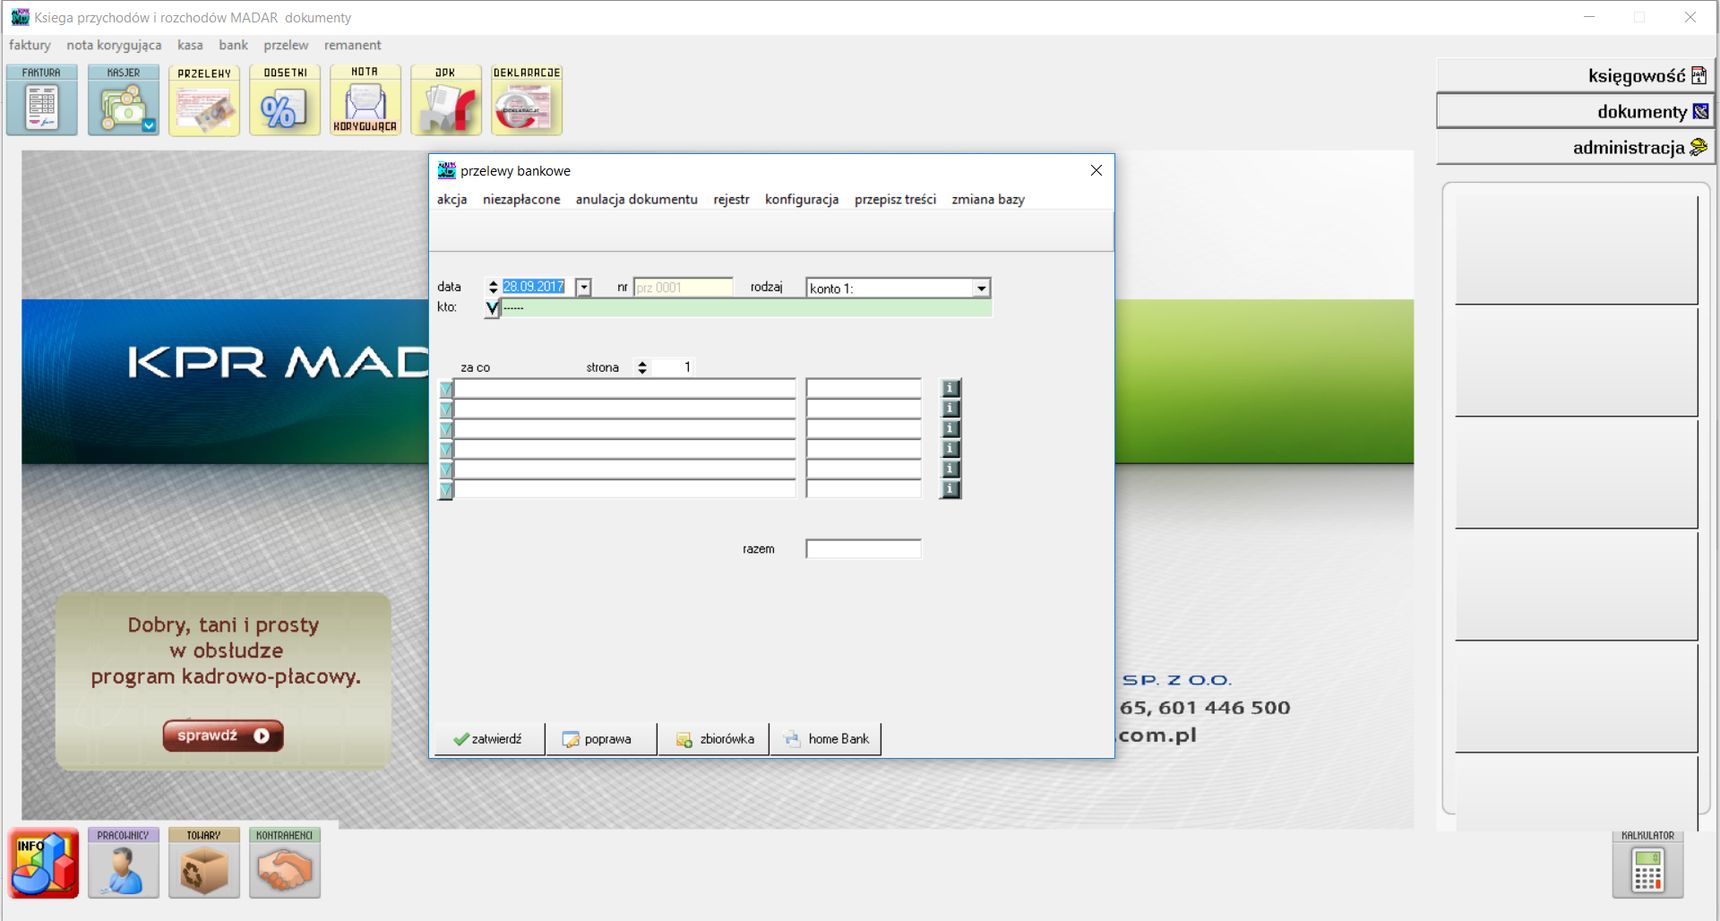The width and height of the screenshot is (1720, 921).
Task: Expand third za co row selector
Action: click(x=446, y=429)
